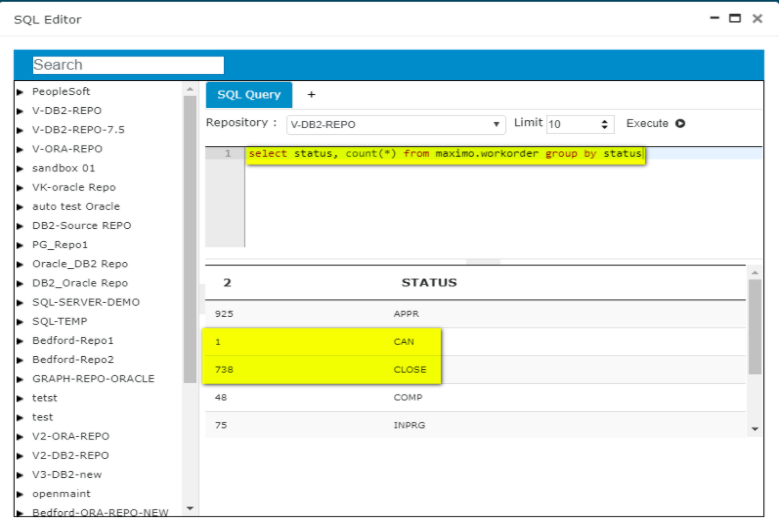
Task: Click the STATUS column header
Action: [429, 283]
